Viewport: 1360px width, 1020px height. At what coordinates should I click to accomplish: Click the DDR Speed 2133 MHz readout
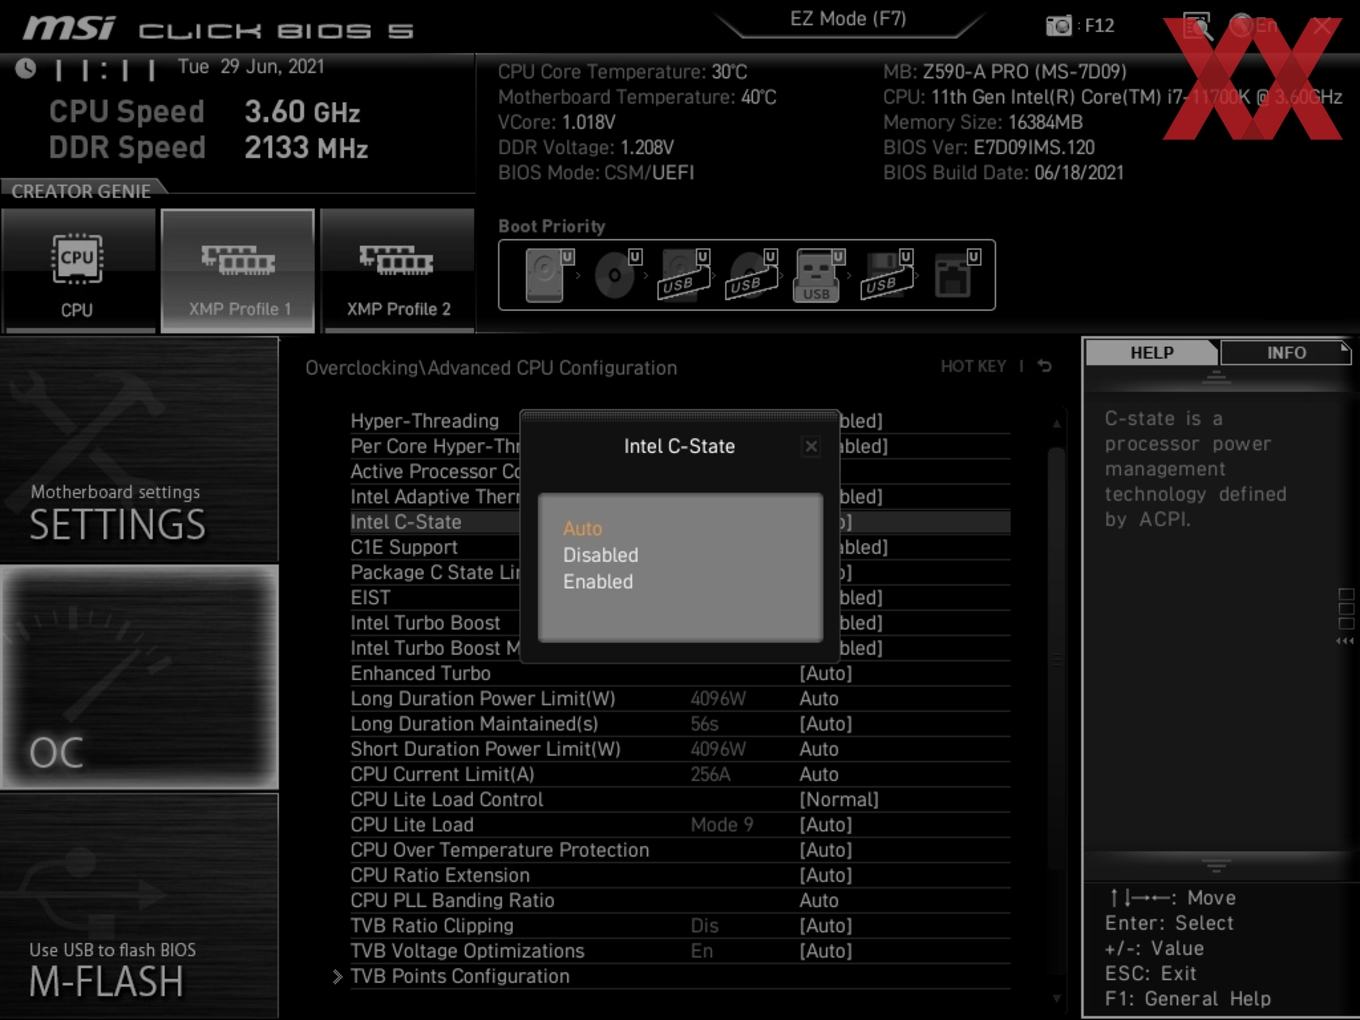pos(208,148)
